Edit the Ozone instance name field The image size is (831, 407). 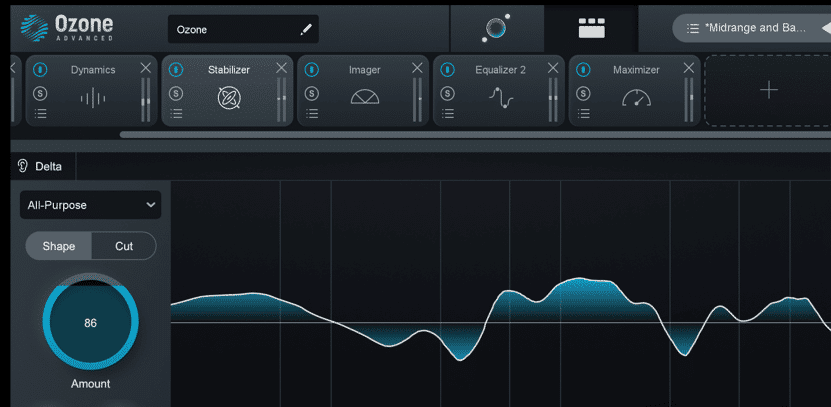(243, 29)
